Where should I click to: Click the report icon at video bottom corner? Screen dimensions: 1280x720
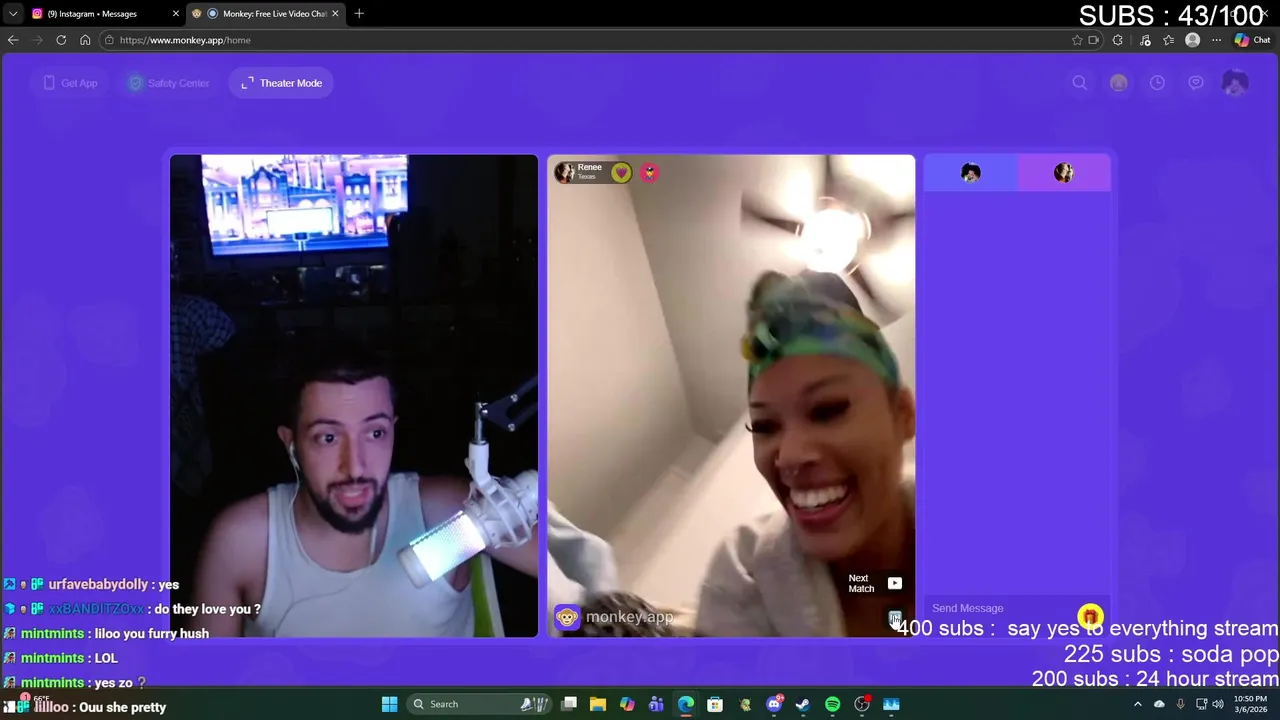pos(895,618)
